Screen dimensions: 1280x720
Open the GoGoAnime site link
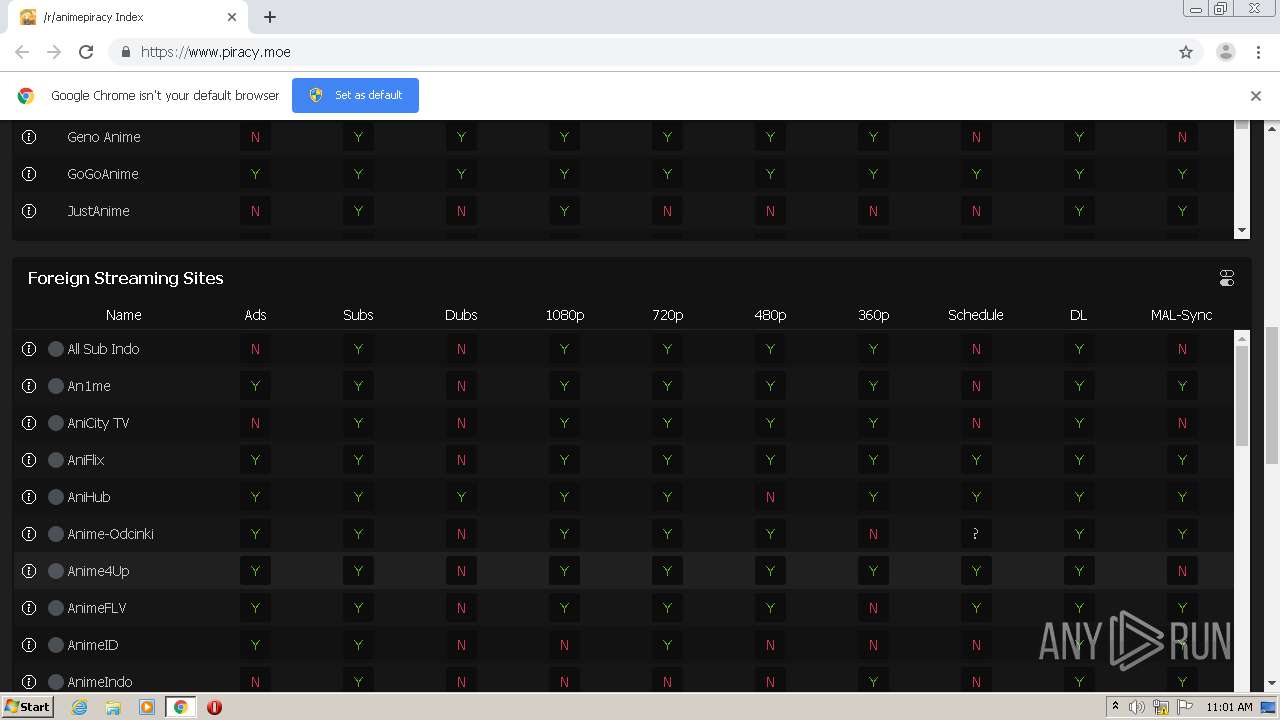(x=103, y=174)
